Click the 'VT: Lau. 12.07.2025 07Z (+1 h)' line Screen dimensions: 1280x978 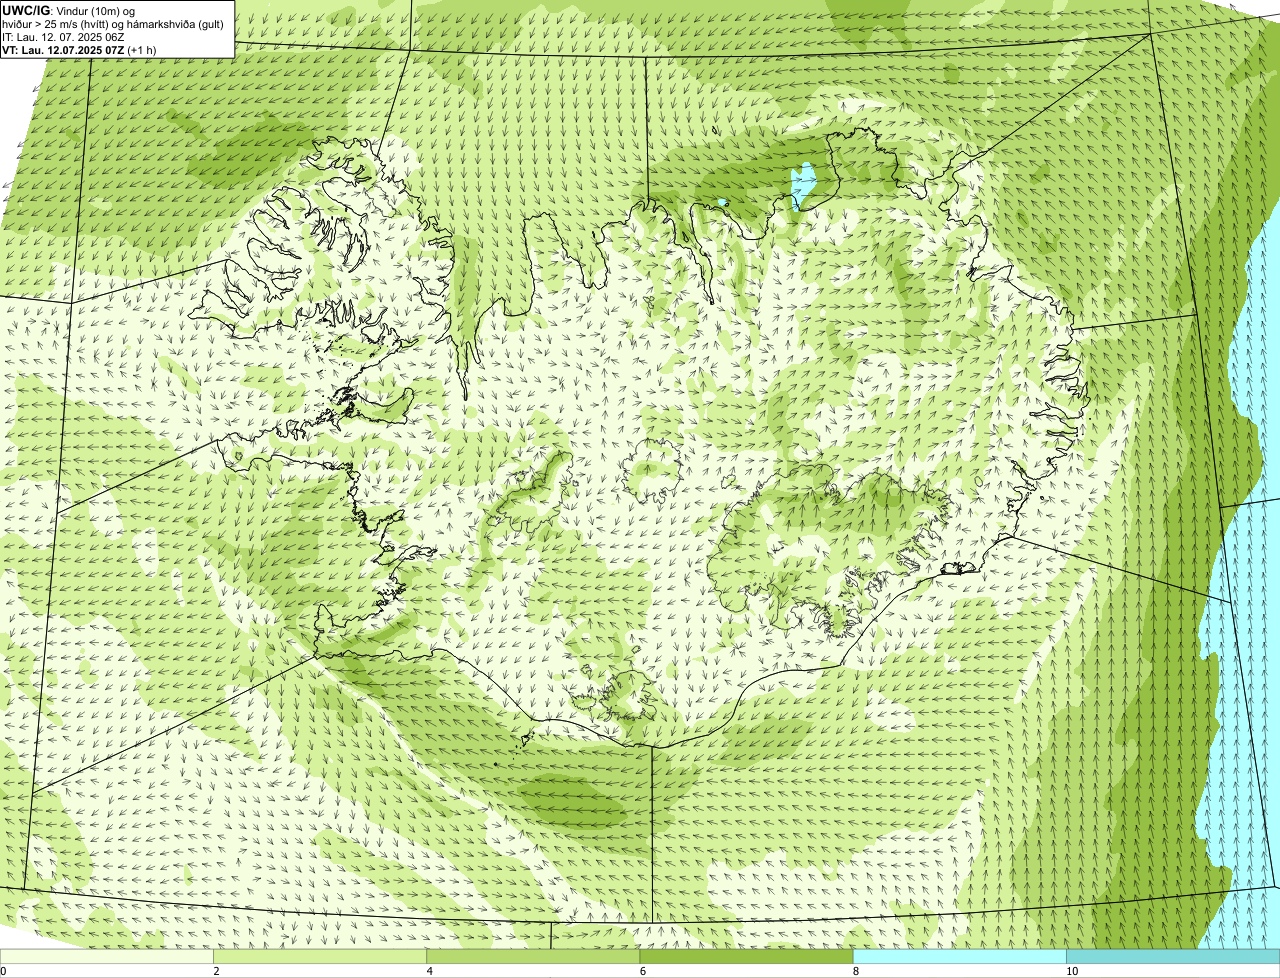[79, 50]
